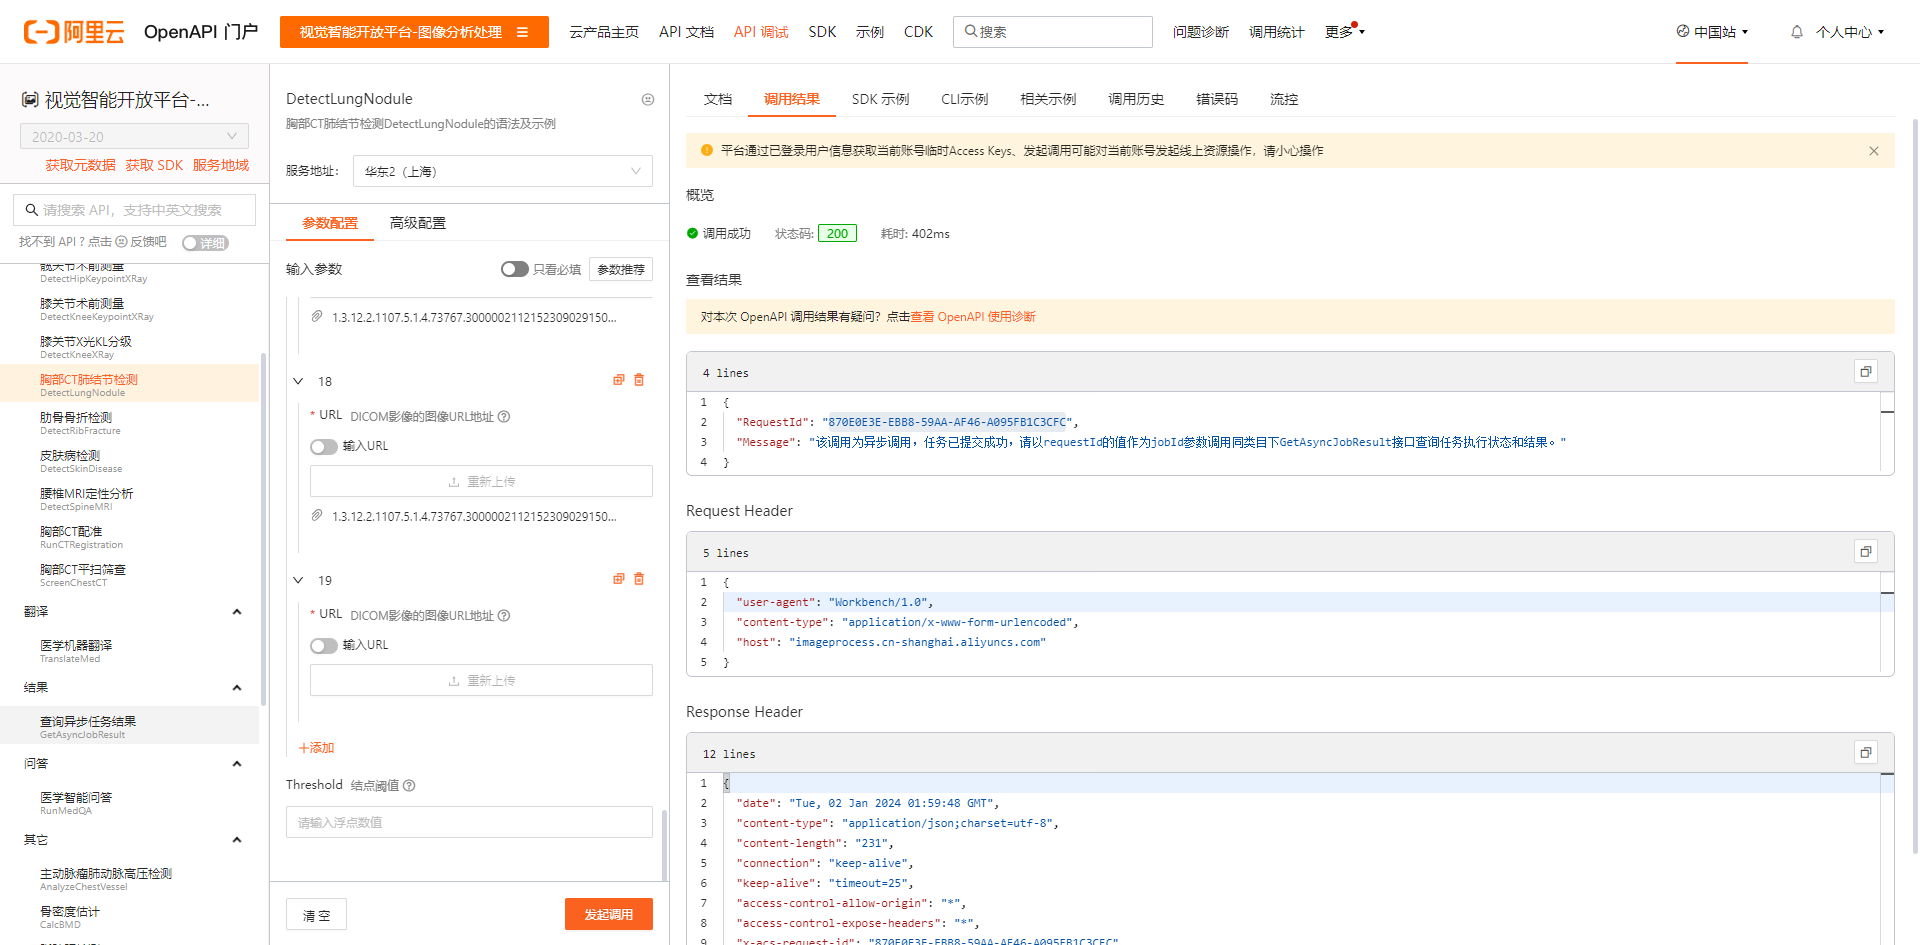Click 获取元数据 link

pyautogui.click(x=80, y=165)
